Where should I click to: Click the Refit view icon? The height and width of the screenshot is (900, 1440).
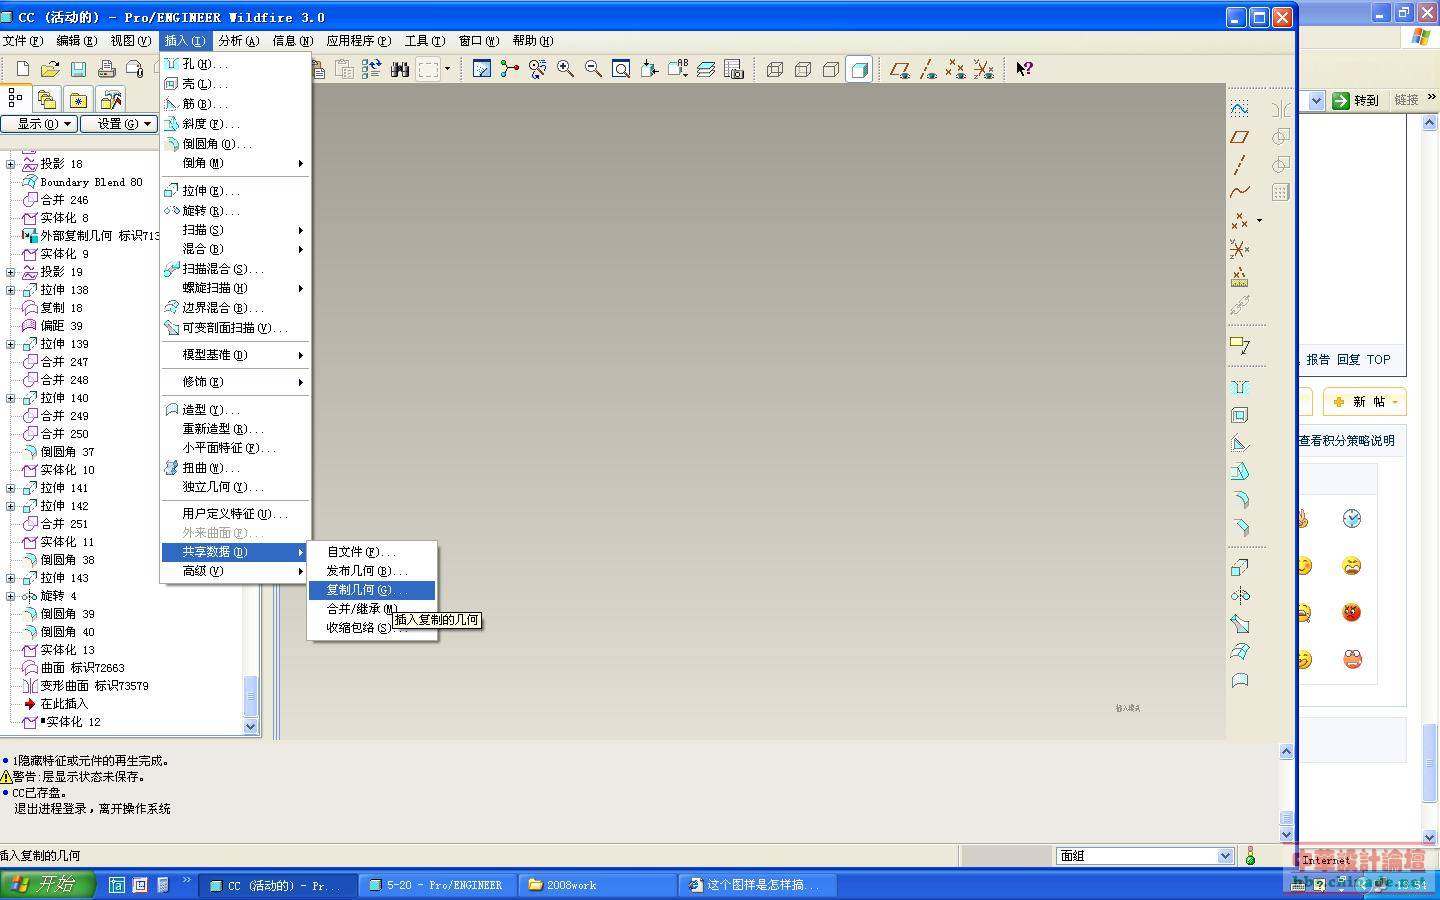(621, 69)
